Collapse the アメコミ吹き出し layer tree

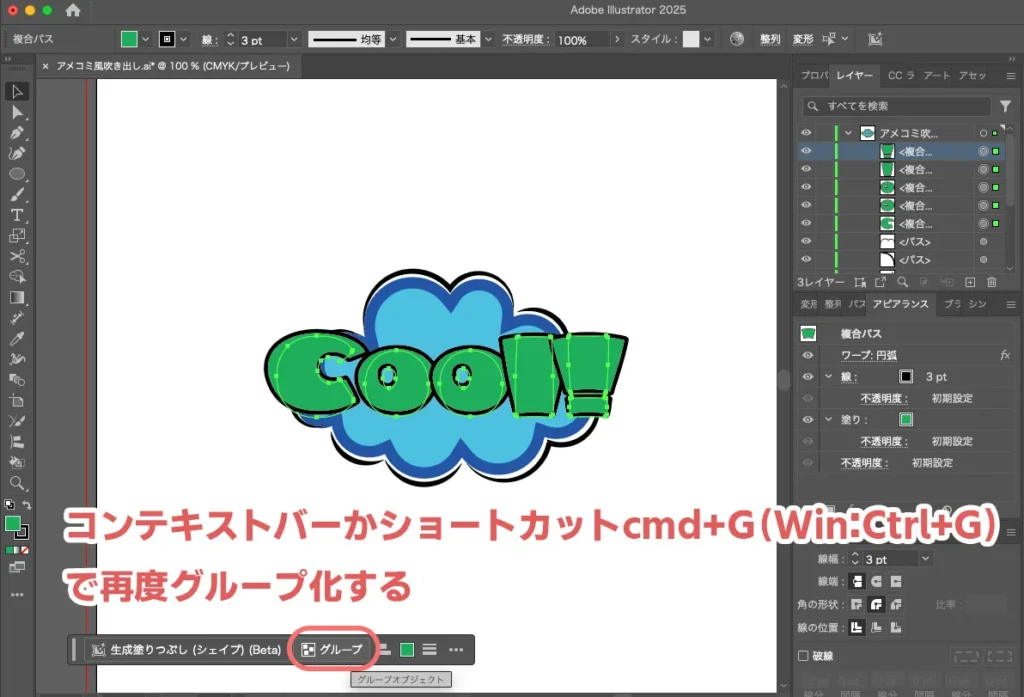[x=848, y=133]
